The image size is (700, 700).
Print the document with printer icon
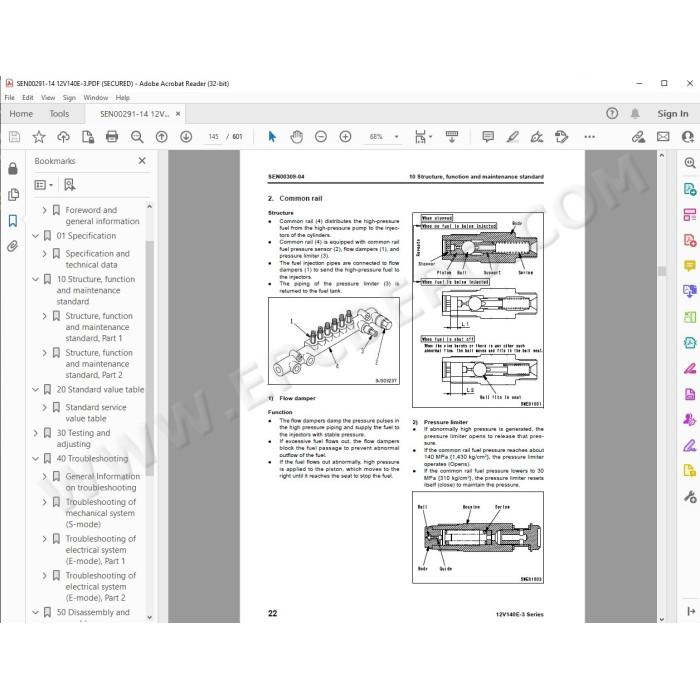(112, 137)
